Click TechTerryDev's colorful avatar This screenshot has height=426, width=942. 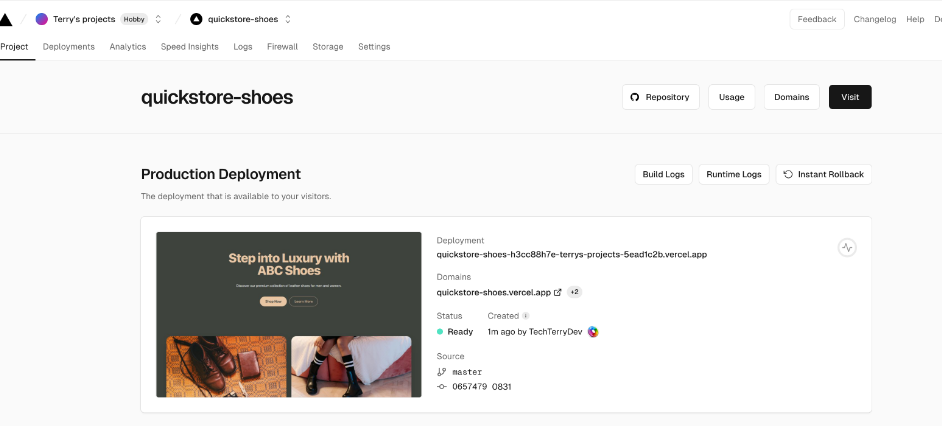(x=593, y=332)
